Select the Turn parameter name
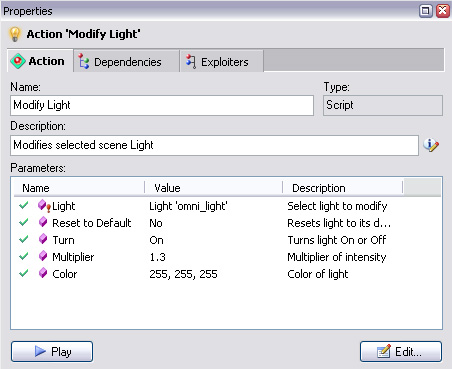 point(63,240)
